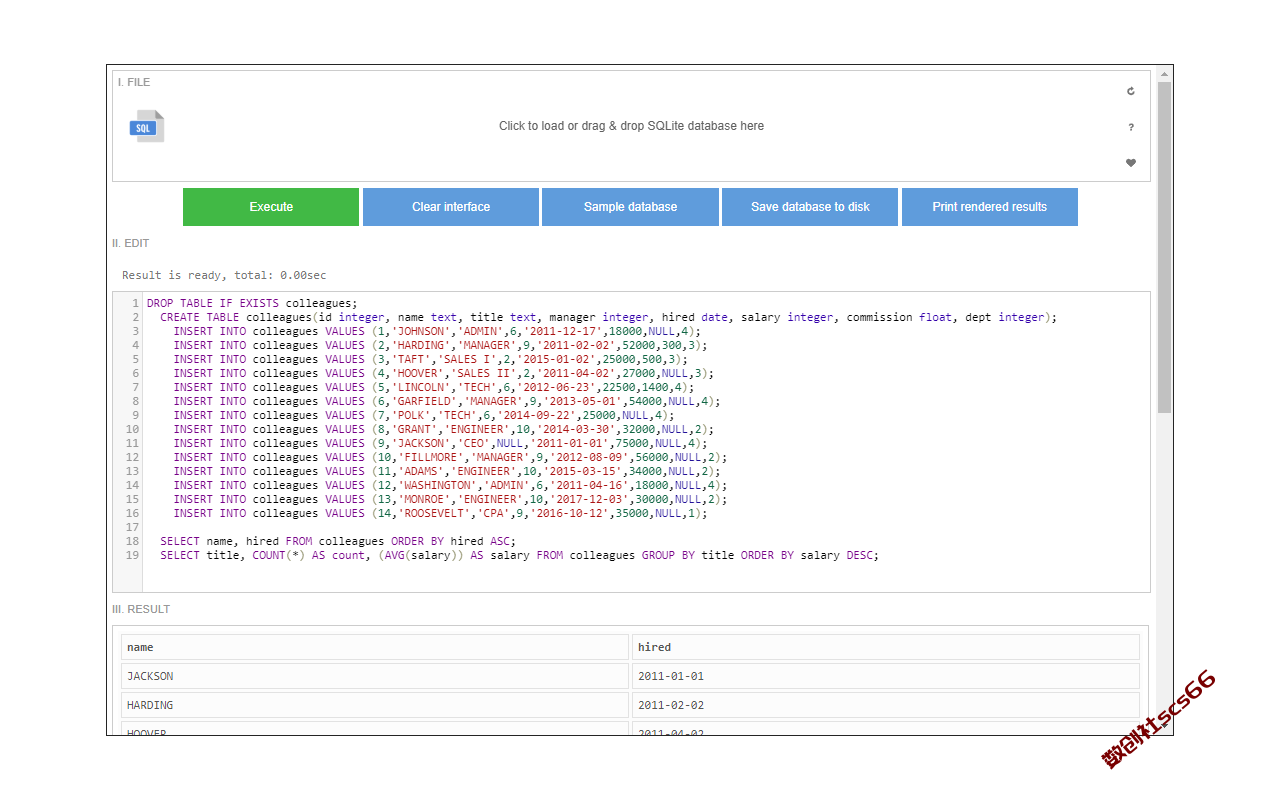Click the HARDING cell in the results
1280x800 pixels.
[375, 705]
